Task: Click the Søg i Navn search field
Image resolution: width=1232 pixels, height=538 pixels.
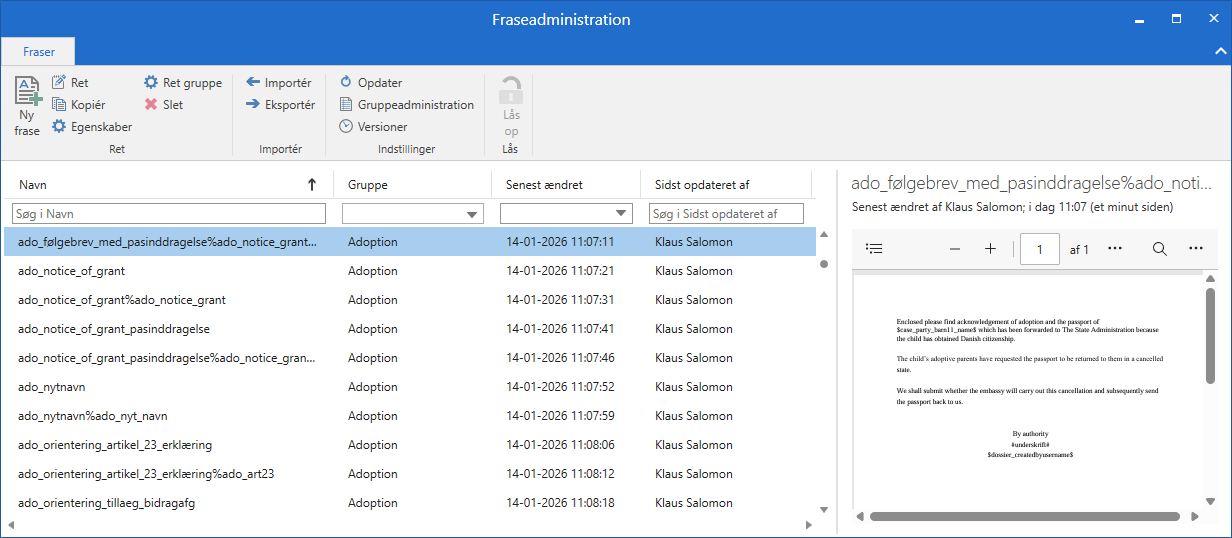Action: pos(169,214)
